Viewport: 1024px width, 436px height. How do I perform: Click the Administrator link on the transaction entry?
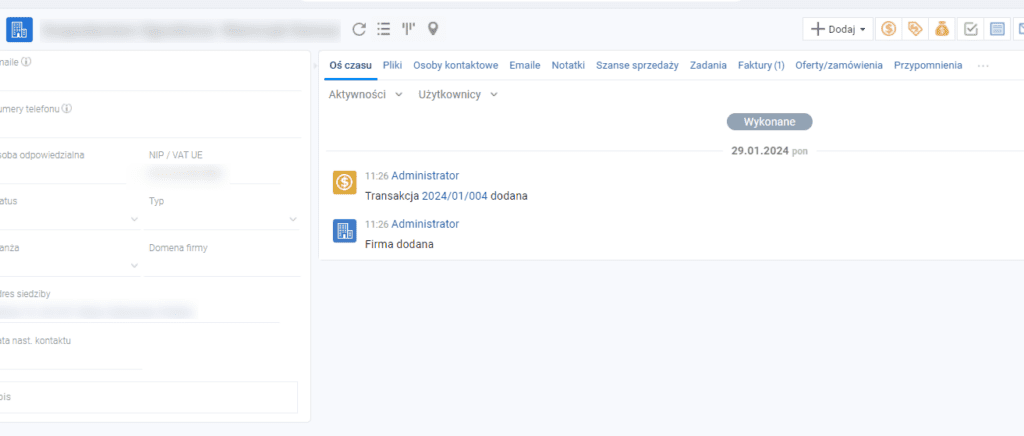[x=425, y=175]
